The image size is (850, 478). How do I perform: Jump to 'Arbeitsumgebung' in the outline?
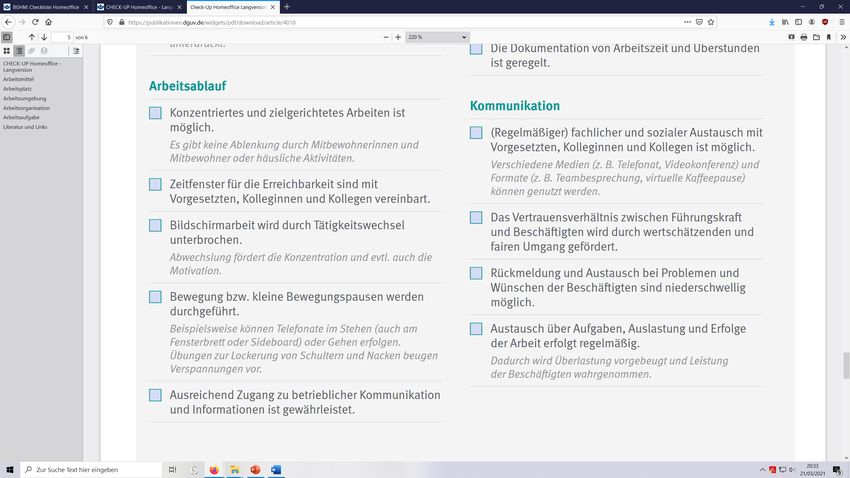24,100
